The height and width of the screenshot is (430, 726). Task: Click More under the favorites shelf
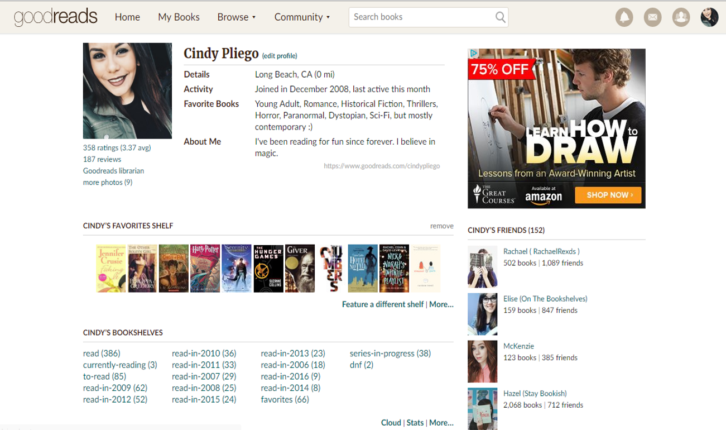point(441,304)
